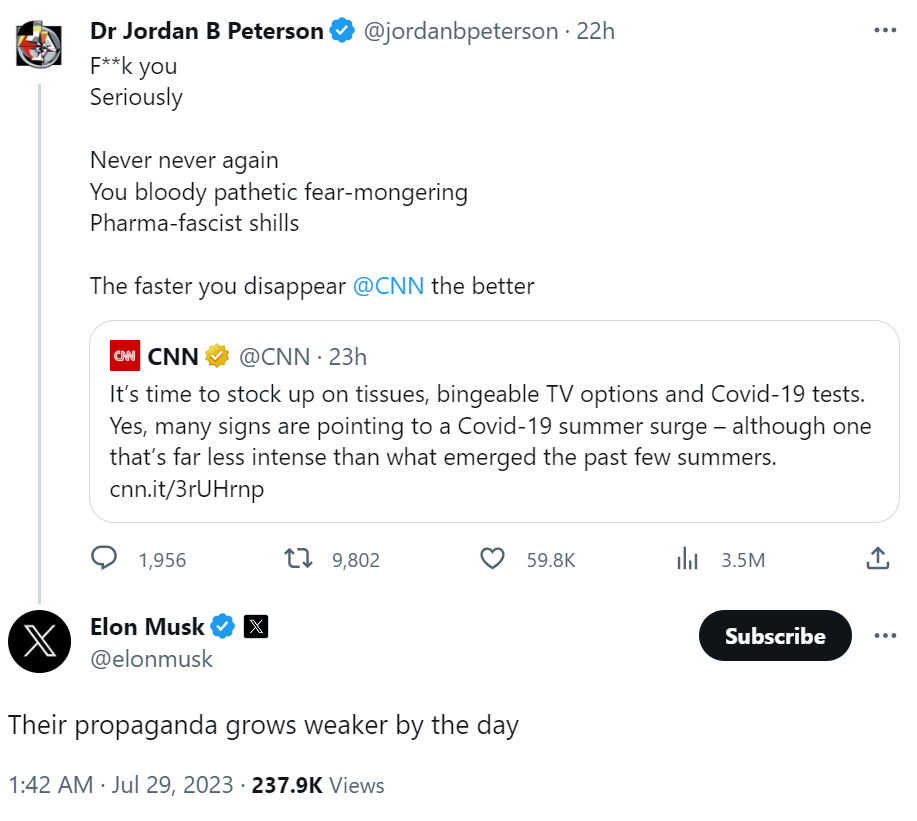Open Elon Musk's X profile avatar
The width and height of the screenshot is (917, 821).
(x=39, y=641)
